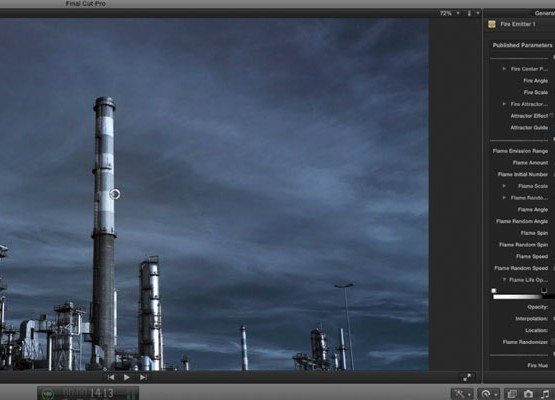Open the music and sound browser
Viewport: 555px width, 400px height.
pos(545,394)
